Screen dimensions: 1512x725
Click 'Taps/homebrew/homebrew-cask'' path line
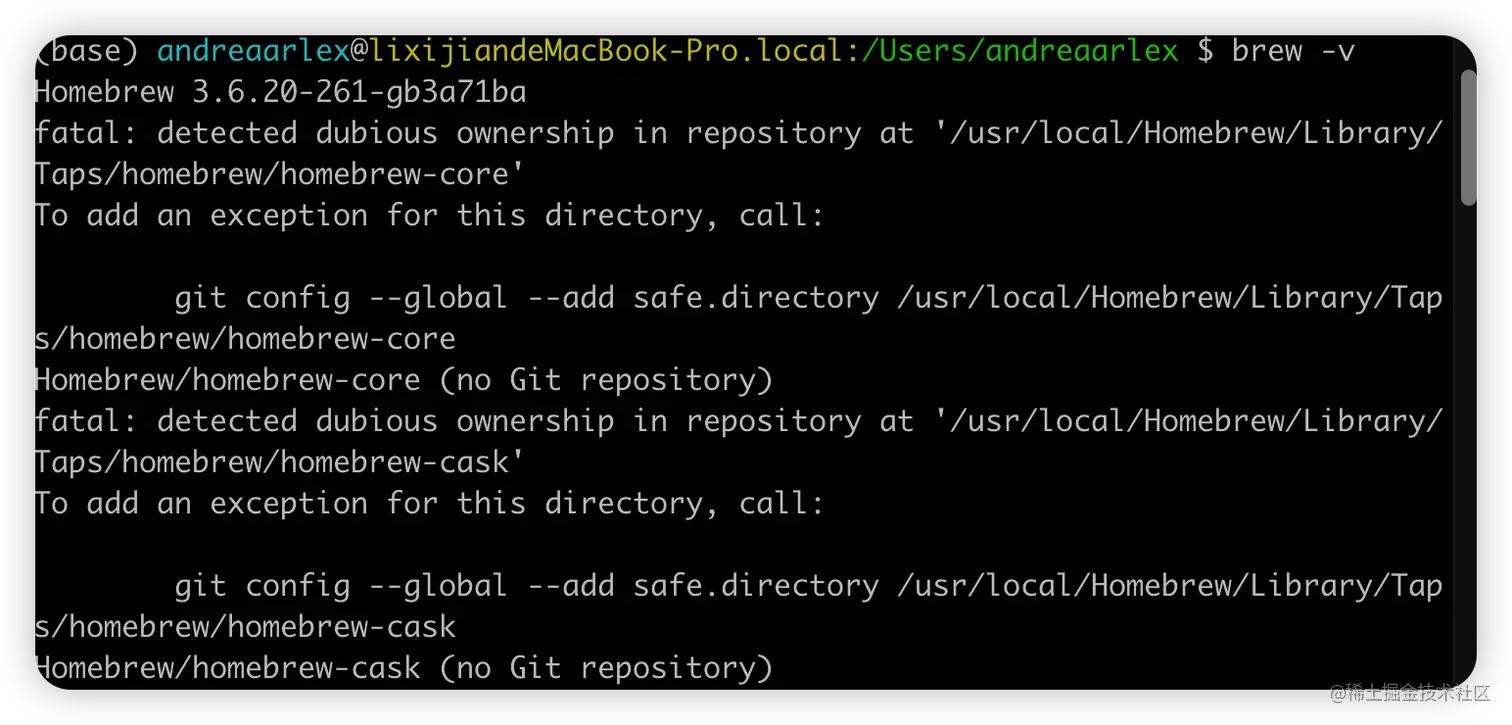(280, 463)
